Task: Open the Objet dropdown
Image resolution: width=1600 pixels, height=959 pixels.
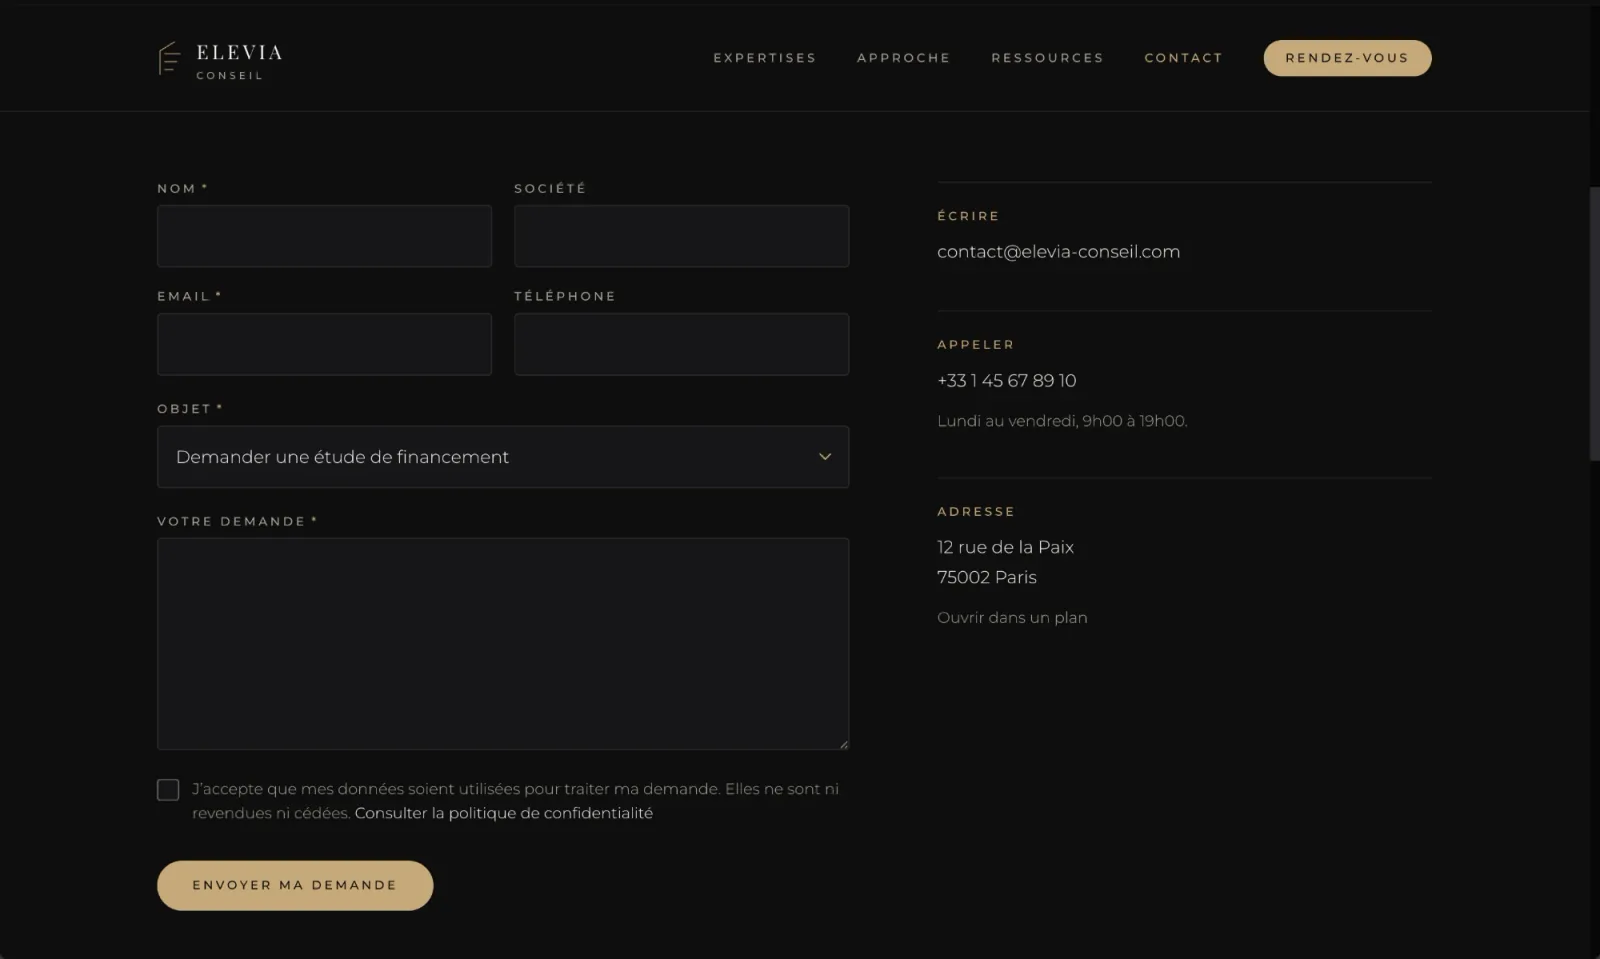Action: pyautogui.click(x=503, y=457)
